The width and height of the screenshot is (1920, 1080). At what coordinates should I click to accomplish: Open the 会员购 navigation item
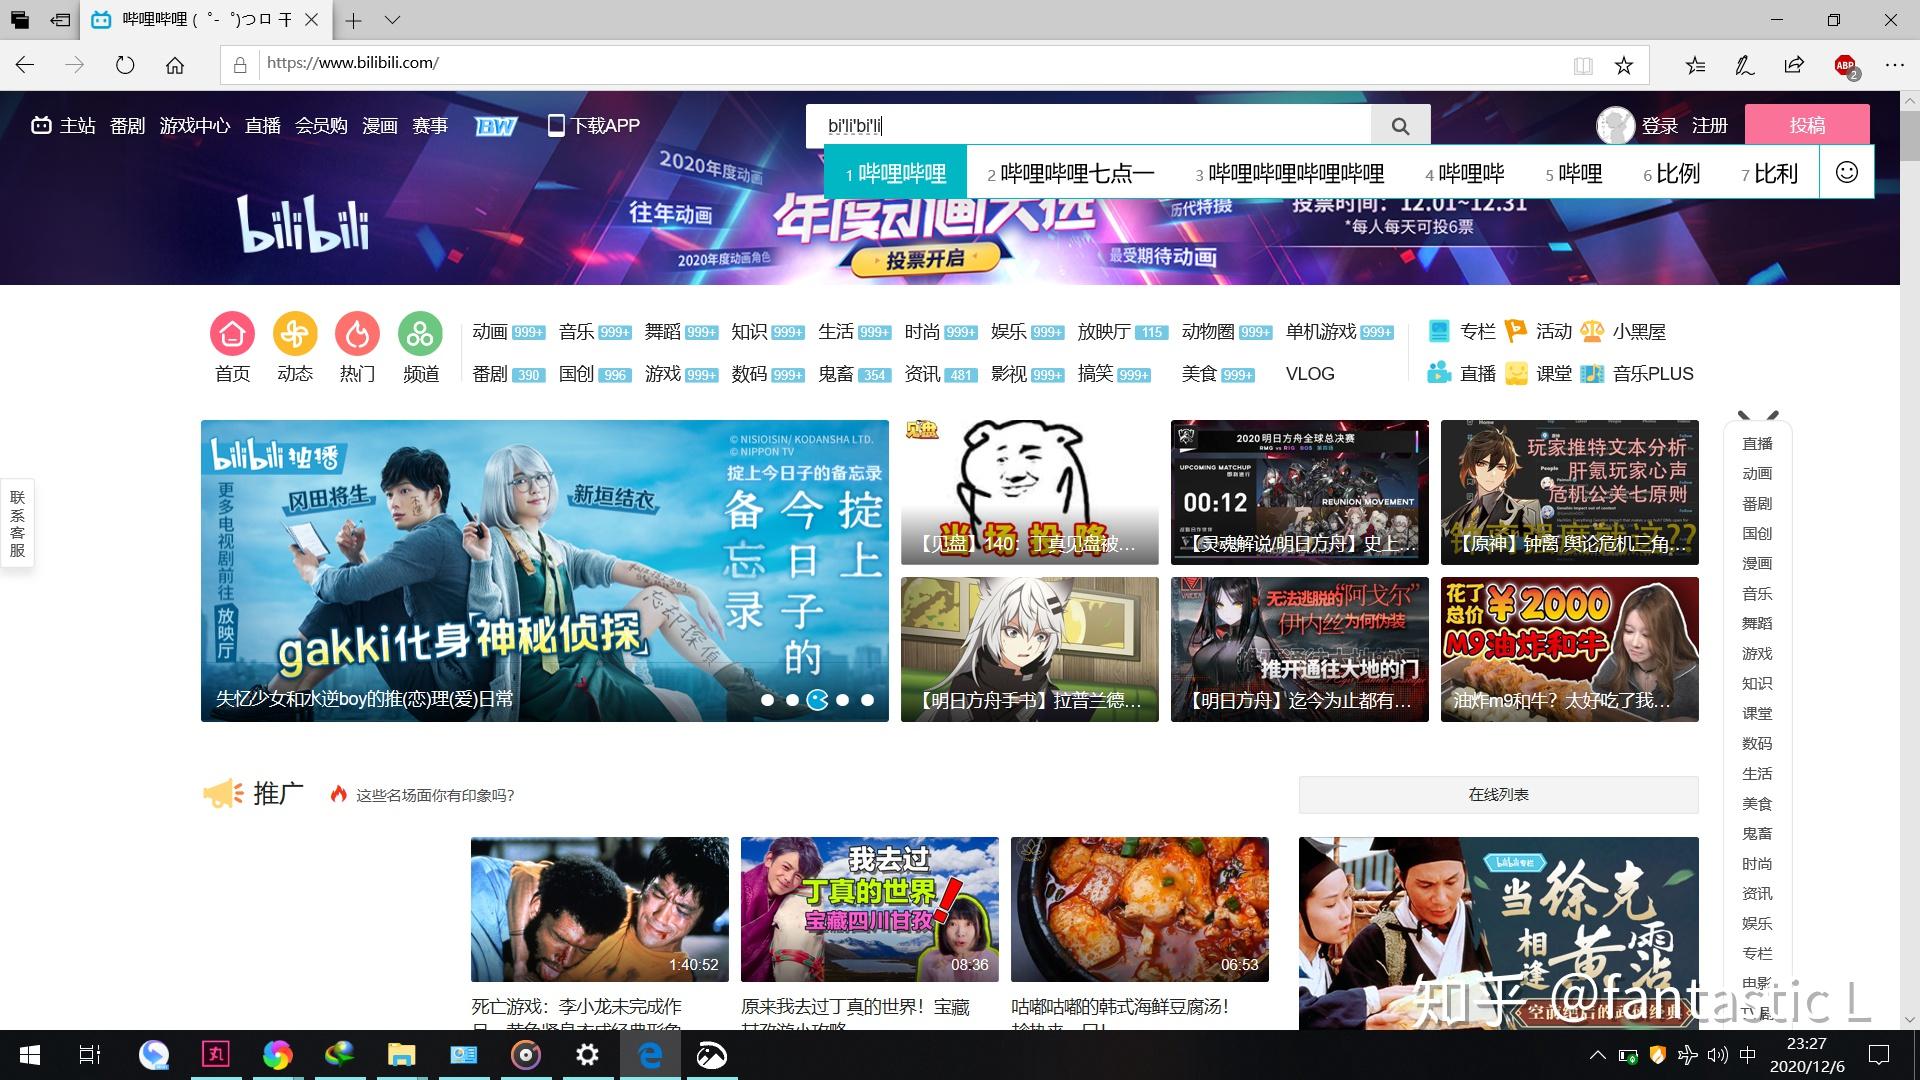click(321, 126)
